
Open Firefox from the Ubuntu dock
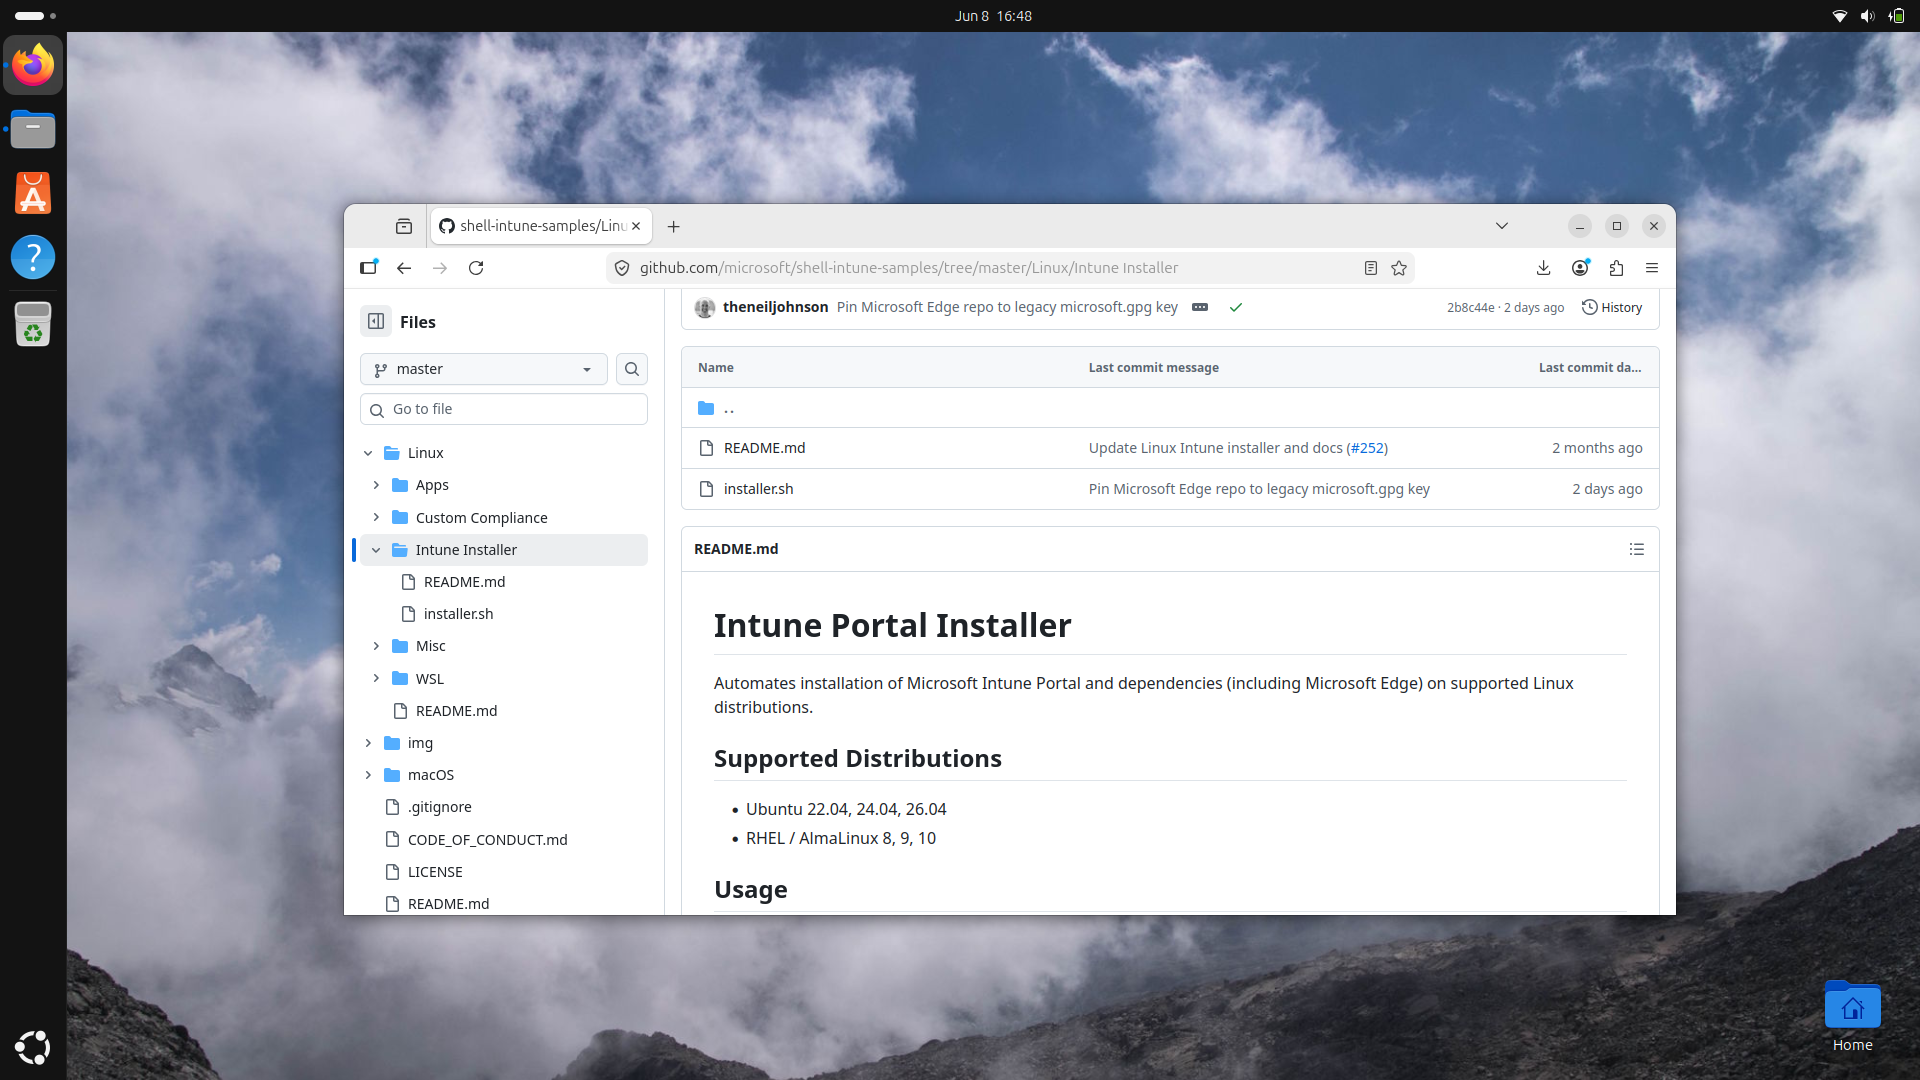click(33, 65)
